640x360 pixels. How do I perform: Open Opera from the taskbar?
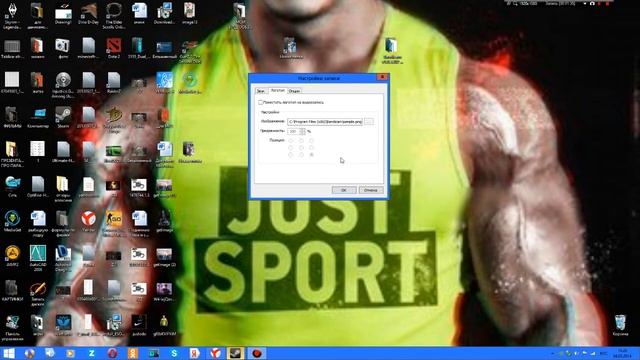tap(112, 353)
